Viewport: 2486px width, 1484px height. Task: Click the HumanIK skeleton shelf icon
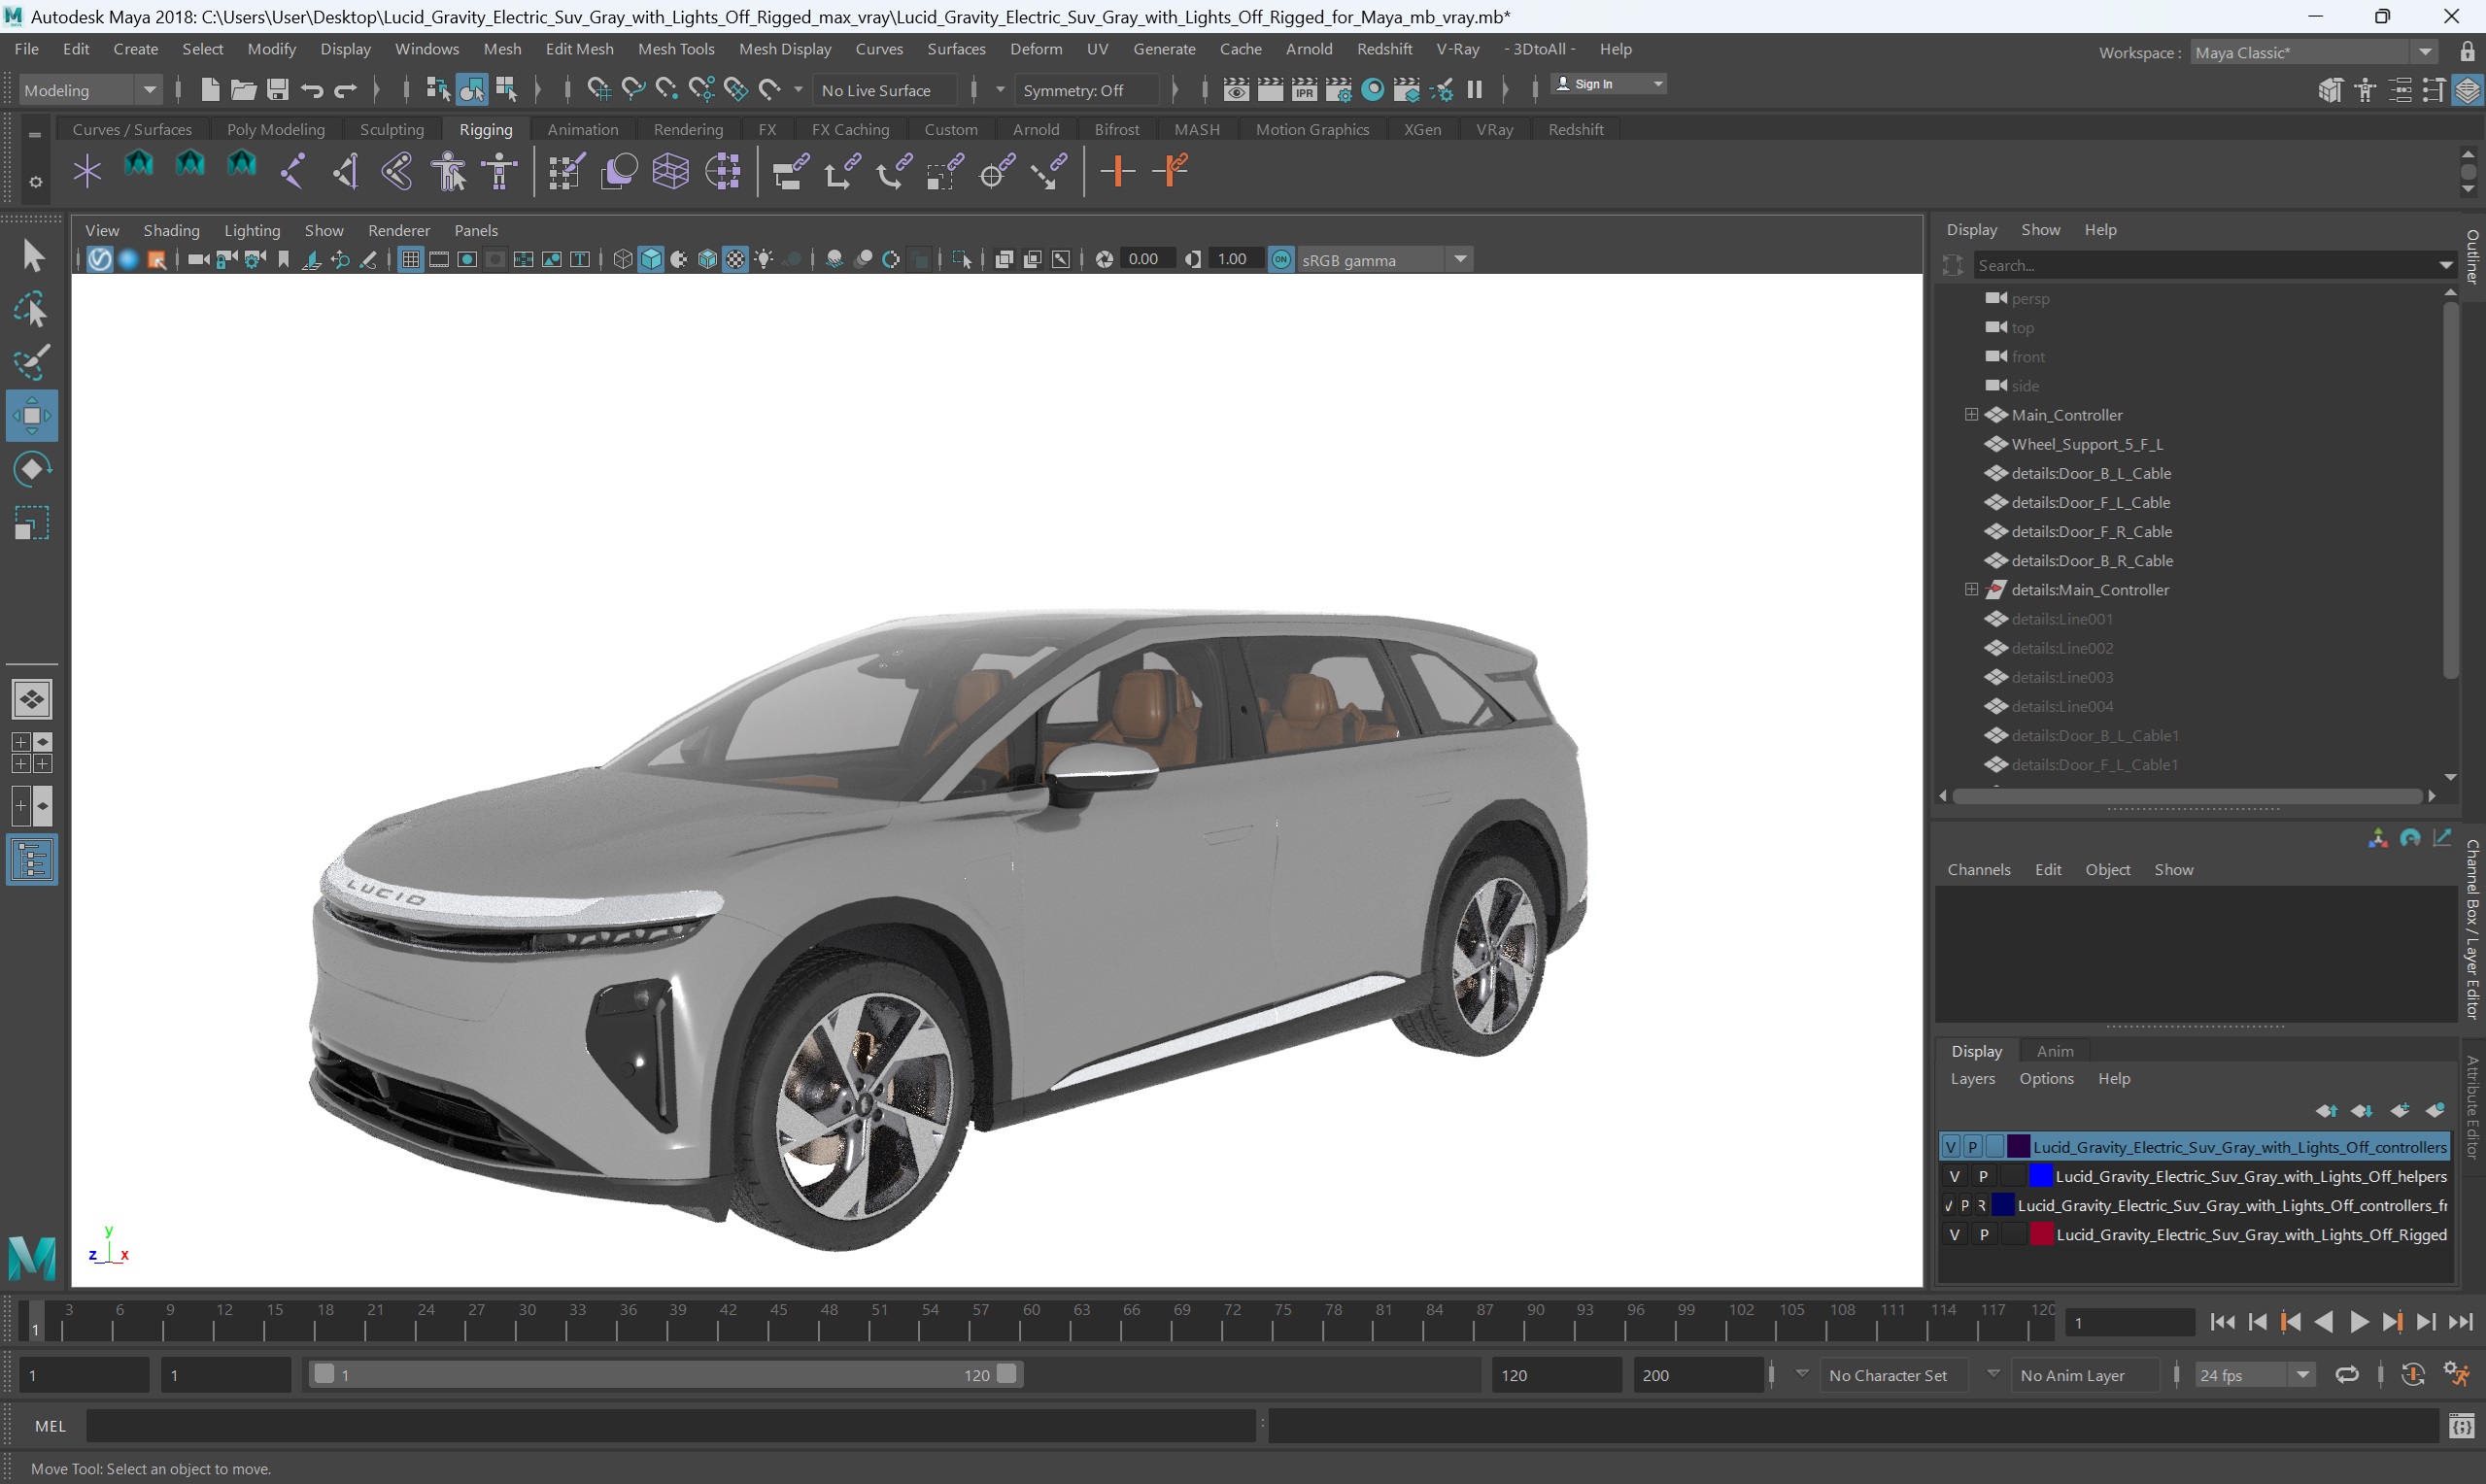tap(500, 171)
